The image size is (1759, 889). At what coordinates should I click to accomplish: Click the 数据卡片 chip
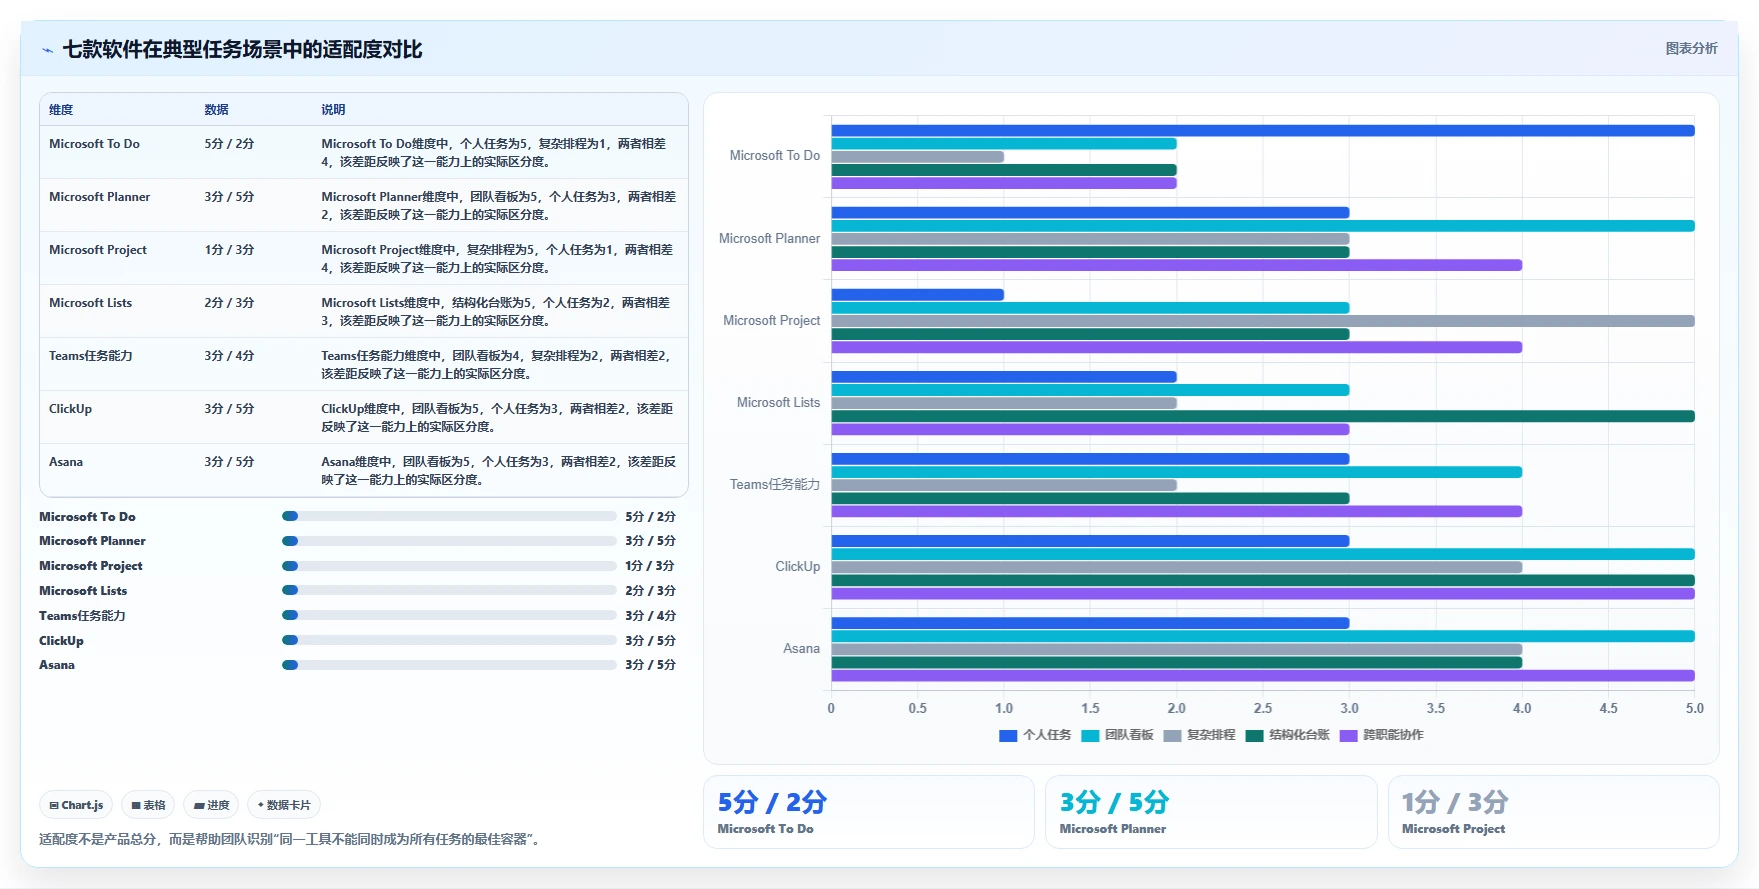click(284, 805)
